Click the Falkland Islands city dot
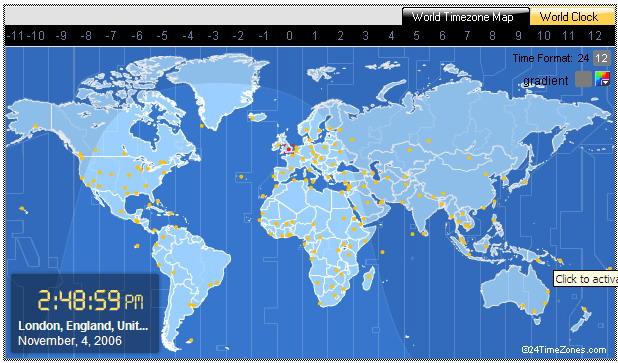Image resolution: width=618 pixels, height=363 pixels. click(x=190, y=340)
